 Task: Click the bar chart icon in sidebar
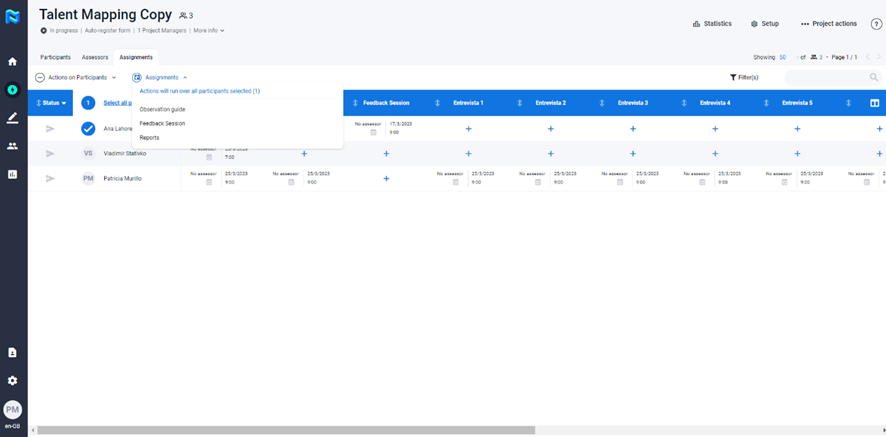12,174
